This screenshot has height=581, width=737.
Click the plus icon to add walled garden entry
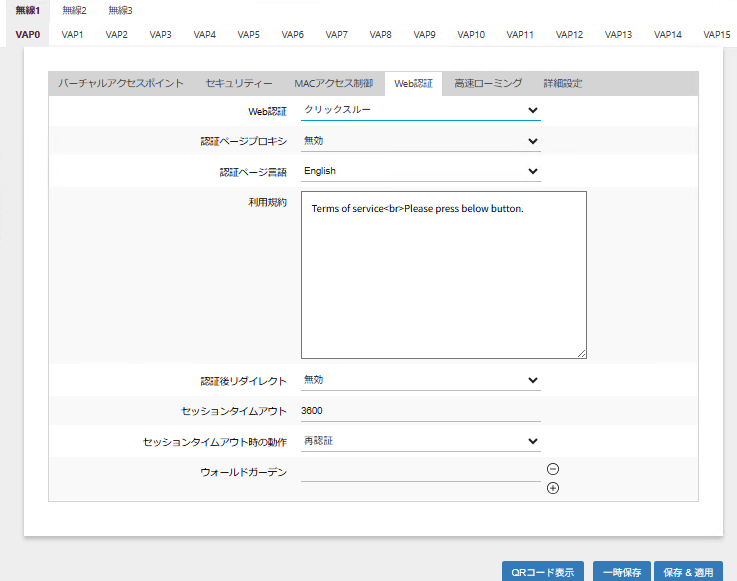[553, 488]
